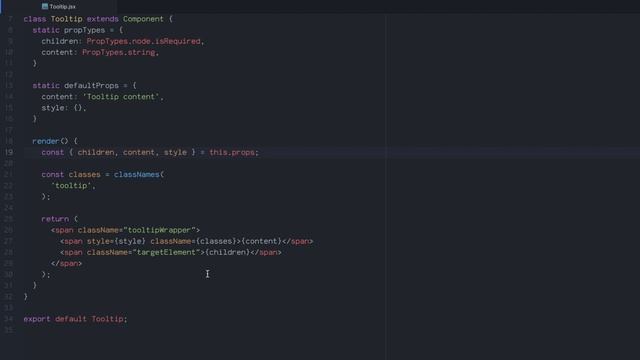
Task: Click line number 19 in the gutter
Action: pos(9,152)
